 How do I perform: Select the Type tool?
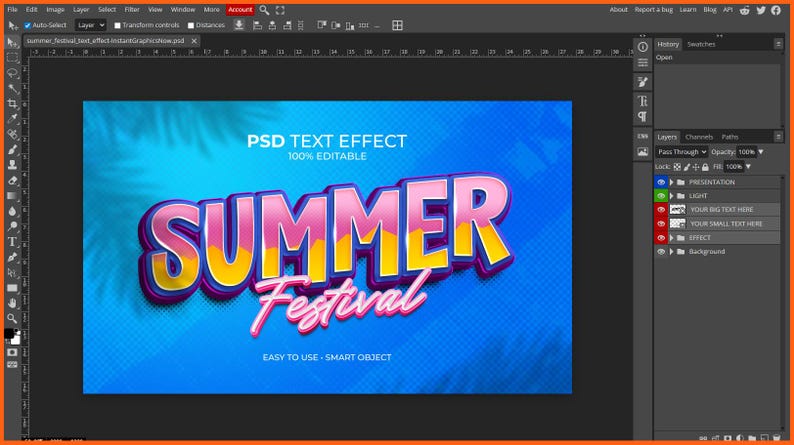(x=12, y=242)
